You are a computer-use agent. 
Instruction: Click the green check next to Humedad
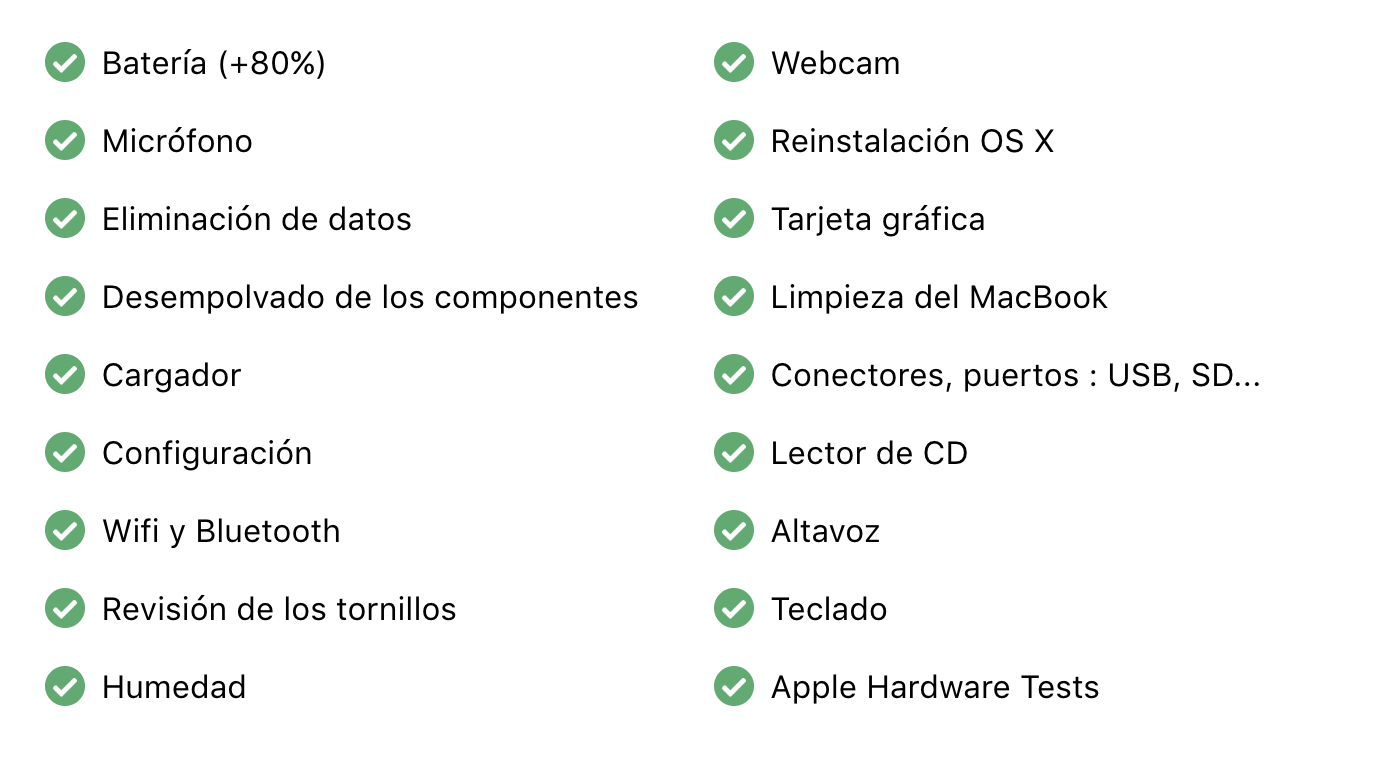[x=65, y=687]
